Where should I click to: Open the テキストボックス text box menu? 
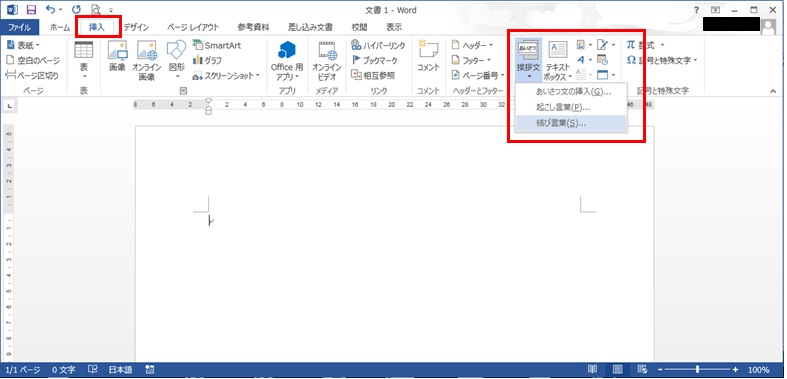coord(558,60)
